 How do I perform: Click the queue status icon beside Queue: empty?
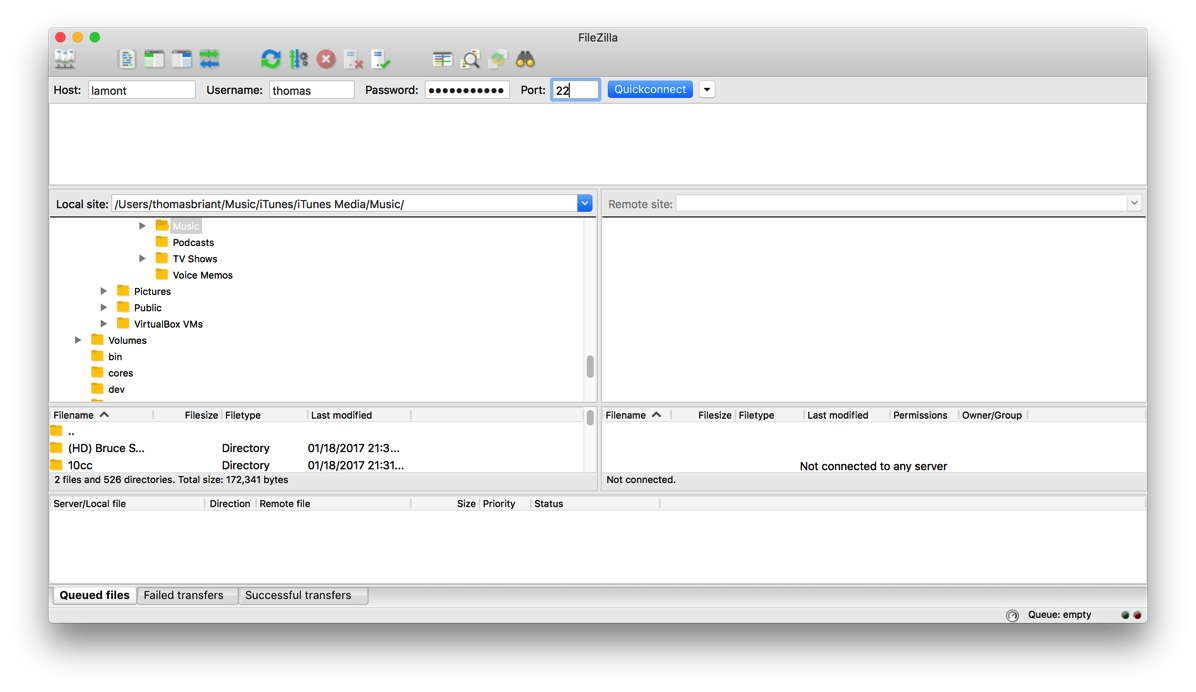[x=1012, y=615]
